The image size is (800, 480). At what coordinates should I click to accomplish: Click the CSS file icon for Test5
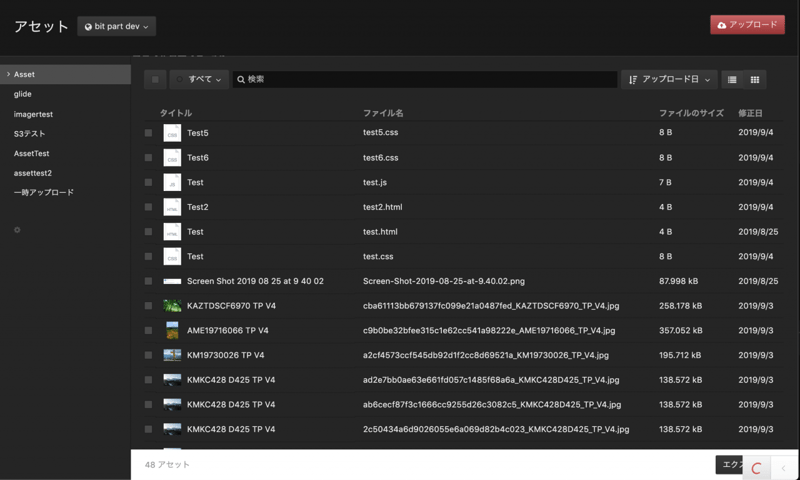tap(172, 133)
